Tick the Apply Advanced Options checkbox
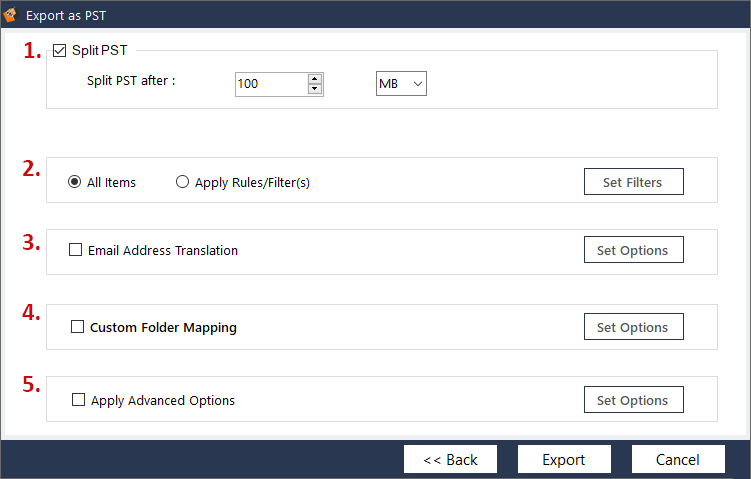This screenshot has width=751, height=479. tap(78, 400)
